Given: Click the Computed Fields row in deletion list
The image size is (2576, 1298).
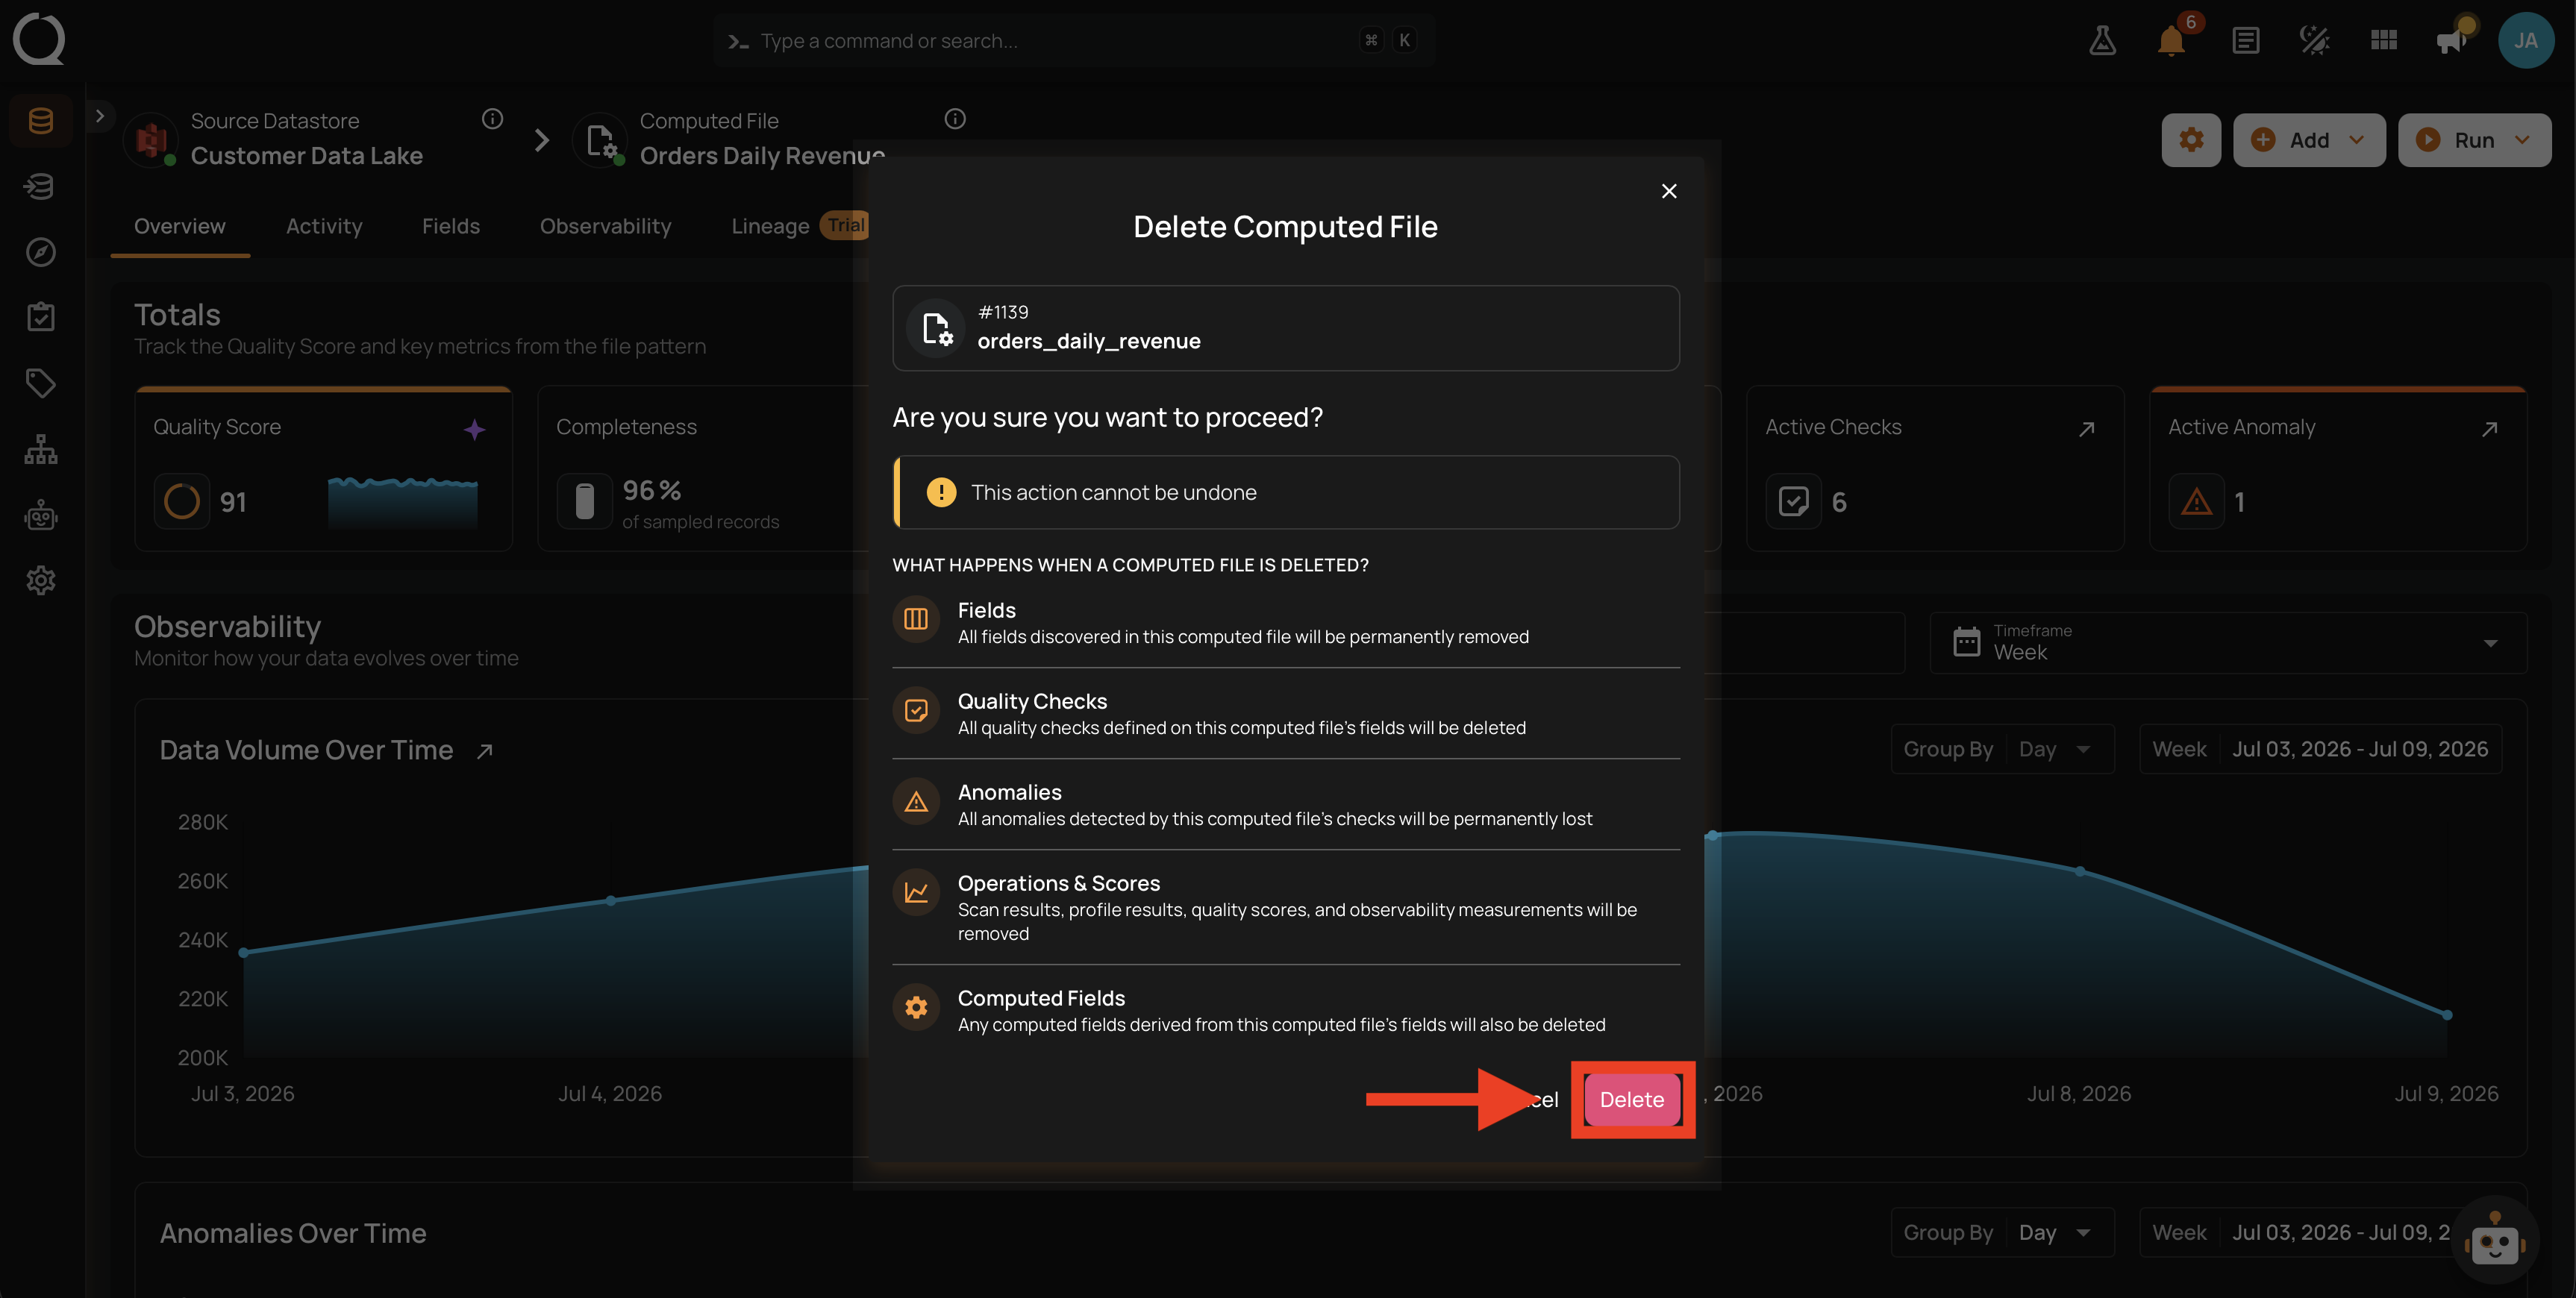Looking at the screenshot, I should [x=1285, y=1010].
